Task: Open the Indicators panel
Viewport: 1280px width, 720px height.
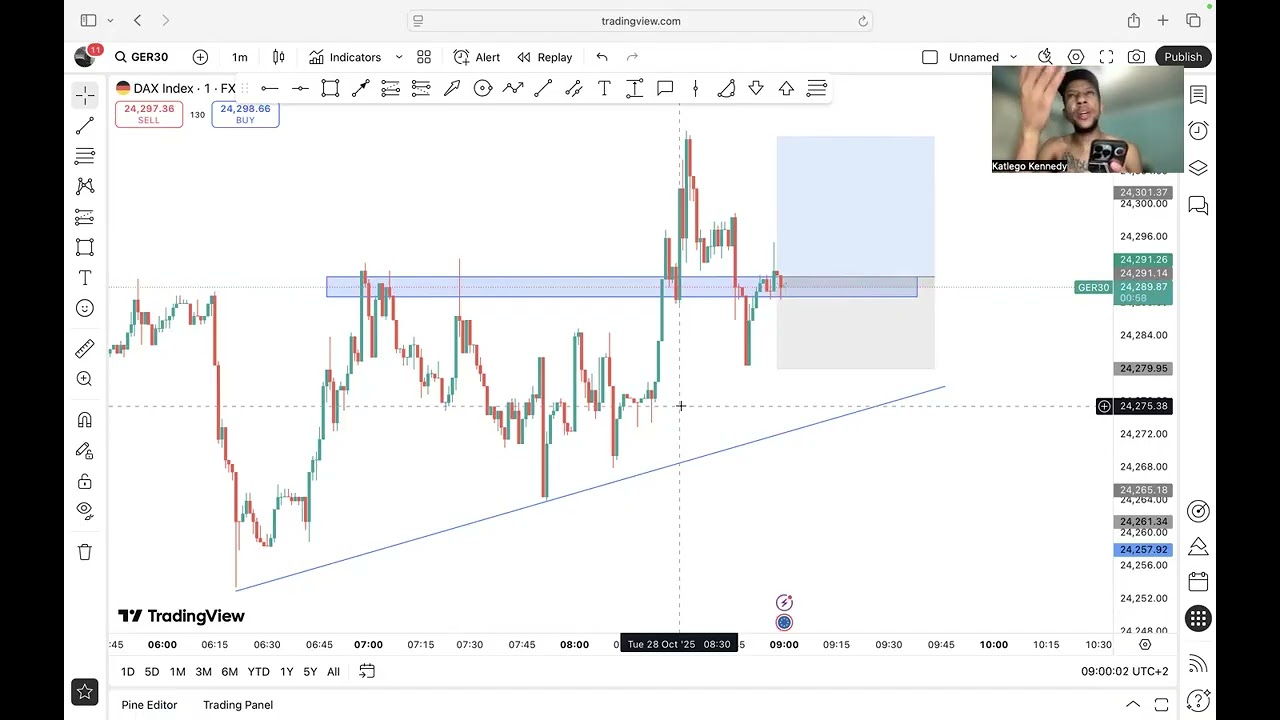Action: [345, 57]
